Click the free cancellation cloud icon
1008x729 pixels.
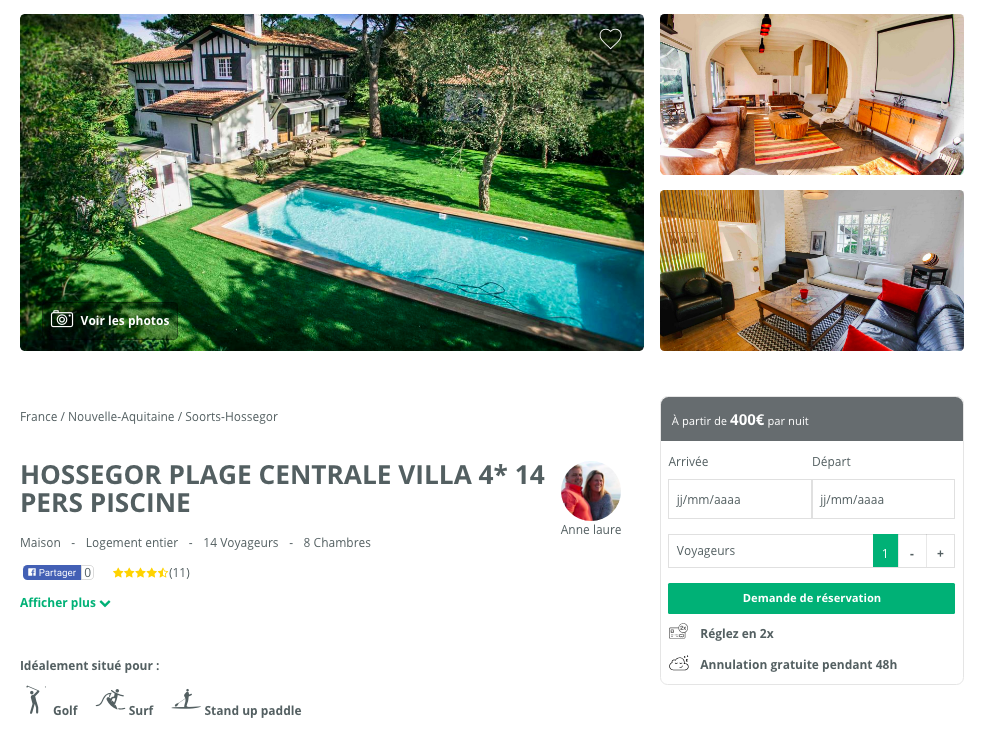coord(679,663)
